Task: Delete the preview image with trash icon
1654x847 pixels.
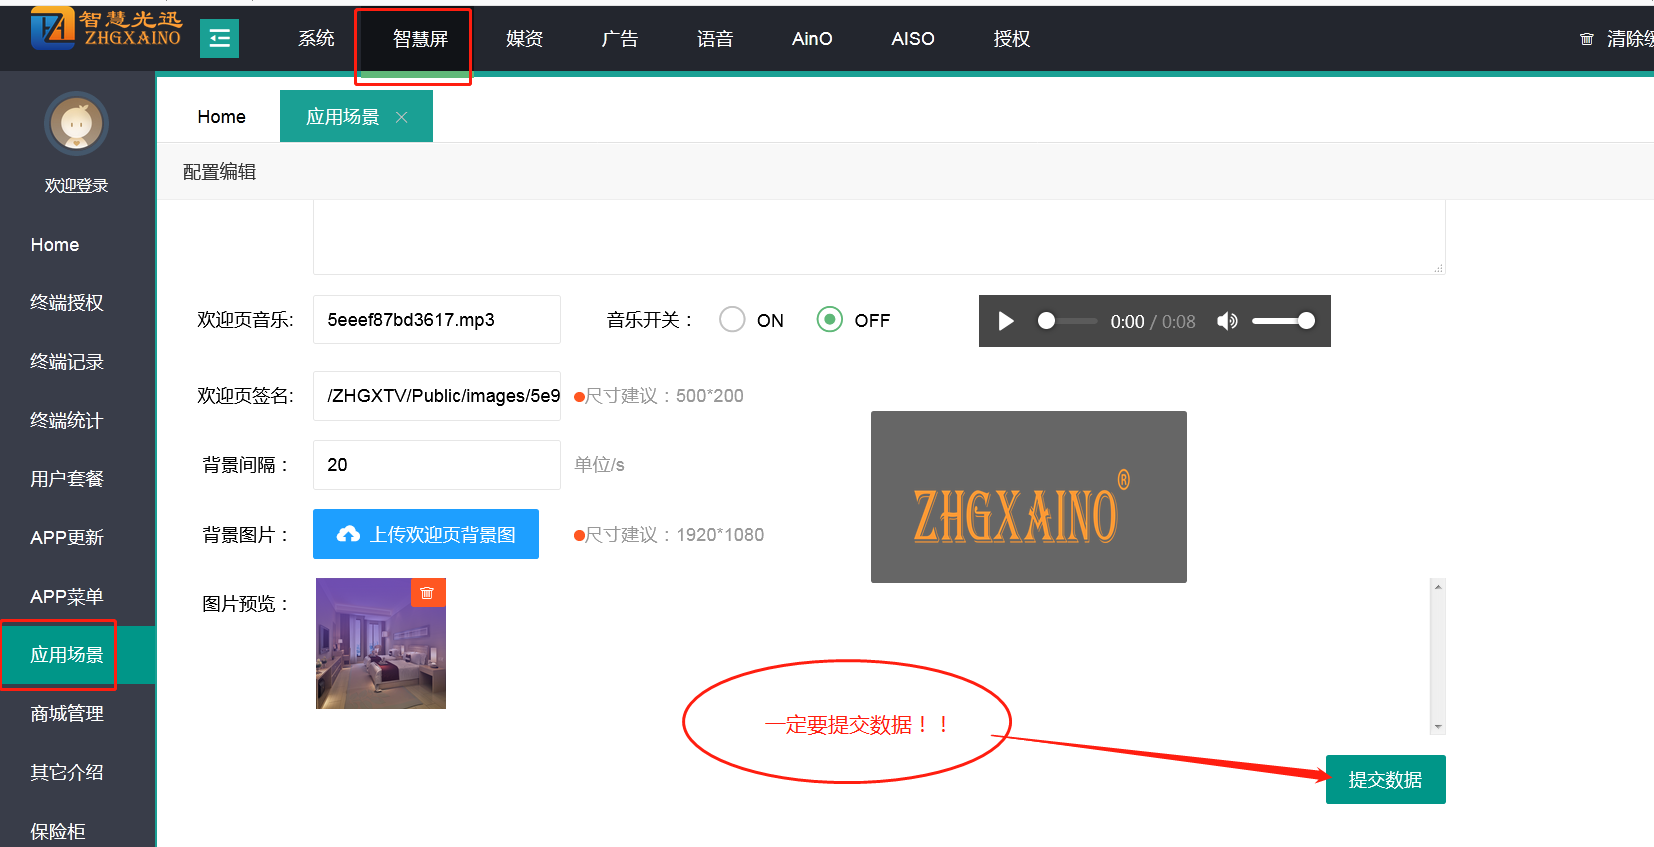Action: point(427,593)
